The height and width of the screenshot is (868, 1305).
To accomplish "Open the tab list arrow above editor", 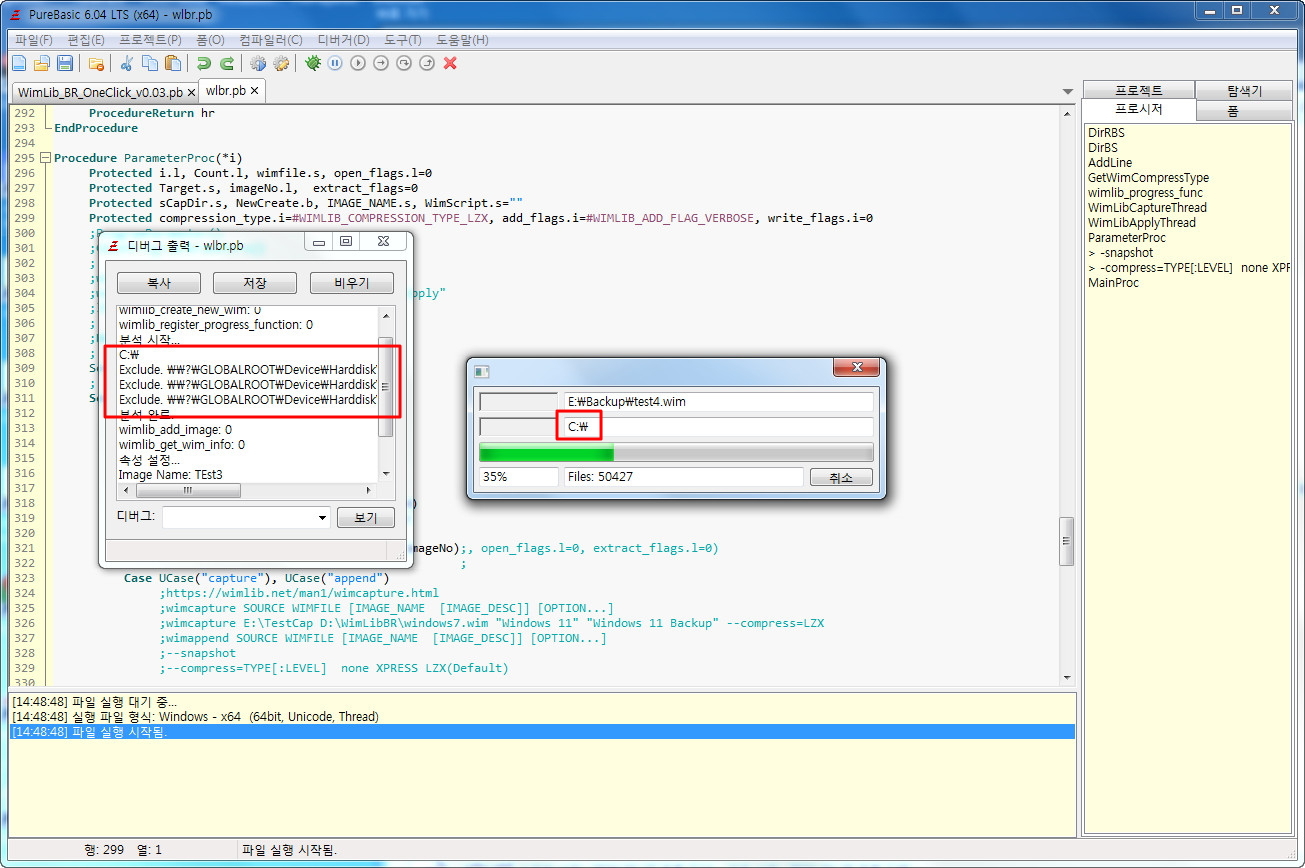I will click(x=1068, y=92).
